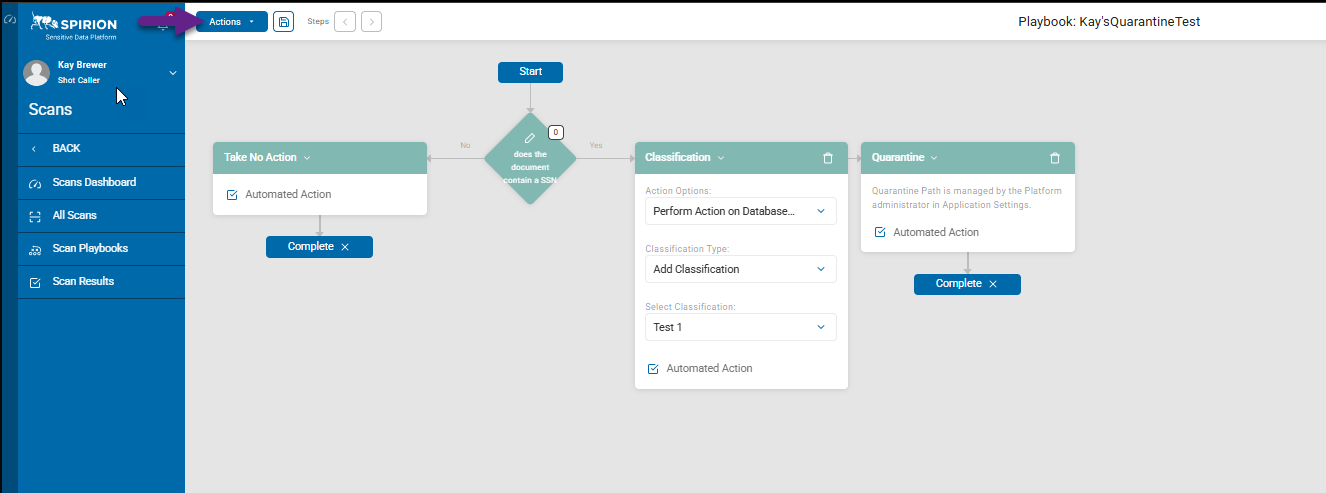Open the Actions button menu

tap(231, 22)
